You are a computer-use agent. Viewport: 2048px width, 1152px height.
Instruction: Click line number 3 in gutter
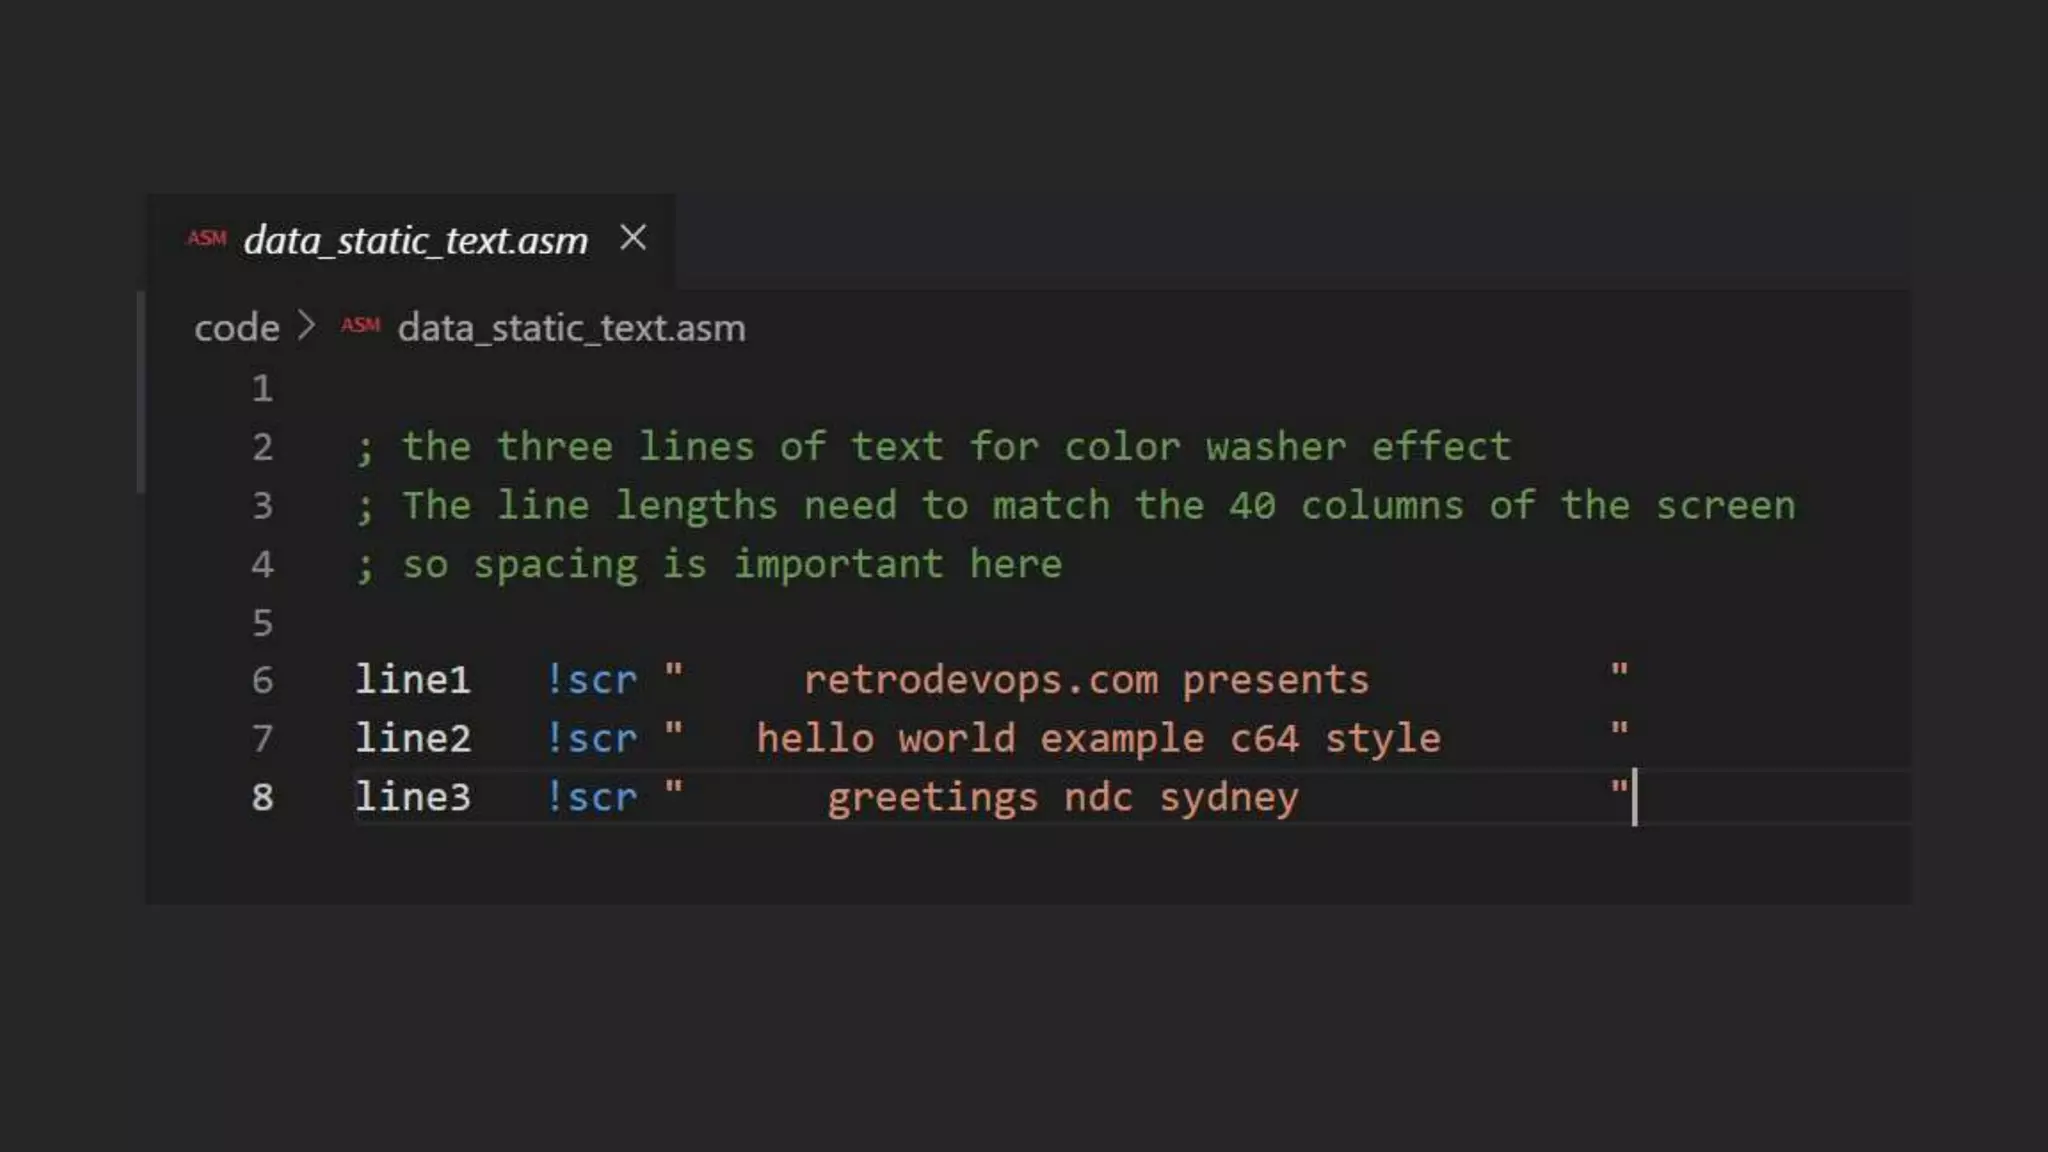click(262, 506)
